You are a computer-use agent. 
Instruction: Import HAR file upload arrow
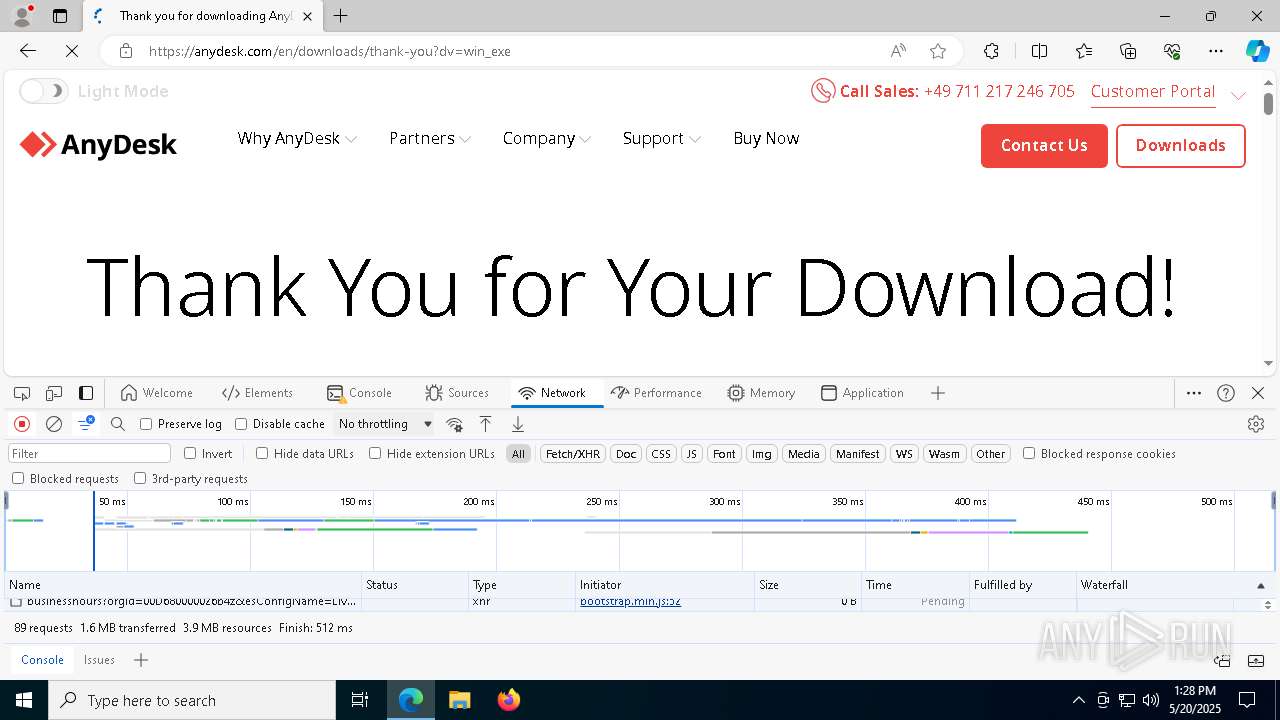[x=486, y=424]
